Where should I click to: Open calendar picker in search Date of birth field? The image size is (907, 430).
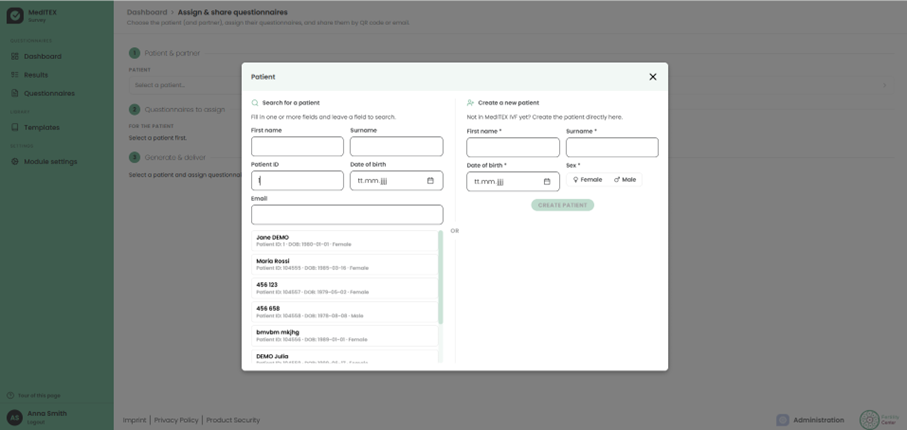point(430,181)
